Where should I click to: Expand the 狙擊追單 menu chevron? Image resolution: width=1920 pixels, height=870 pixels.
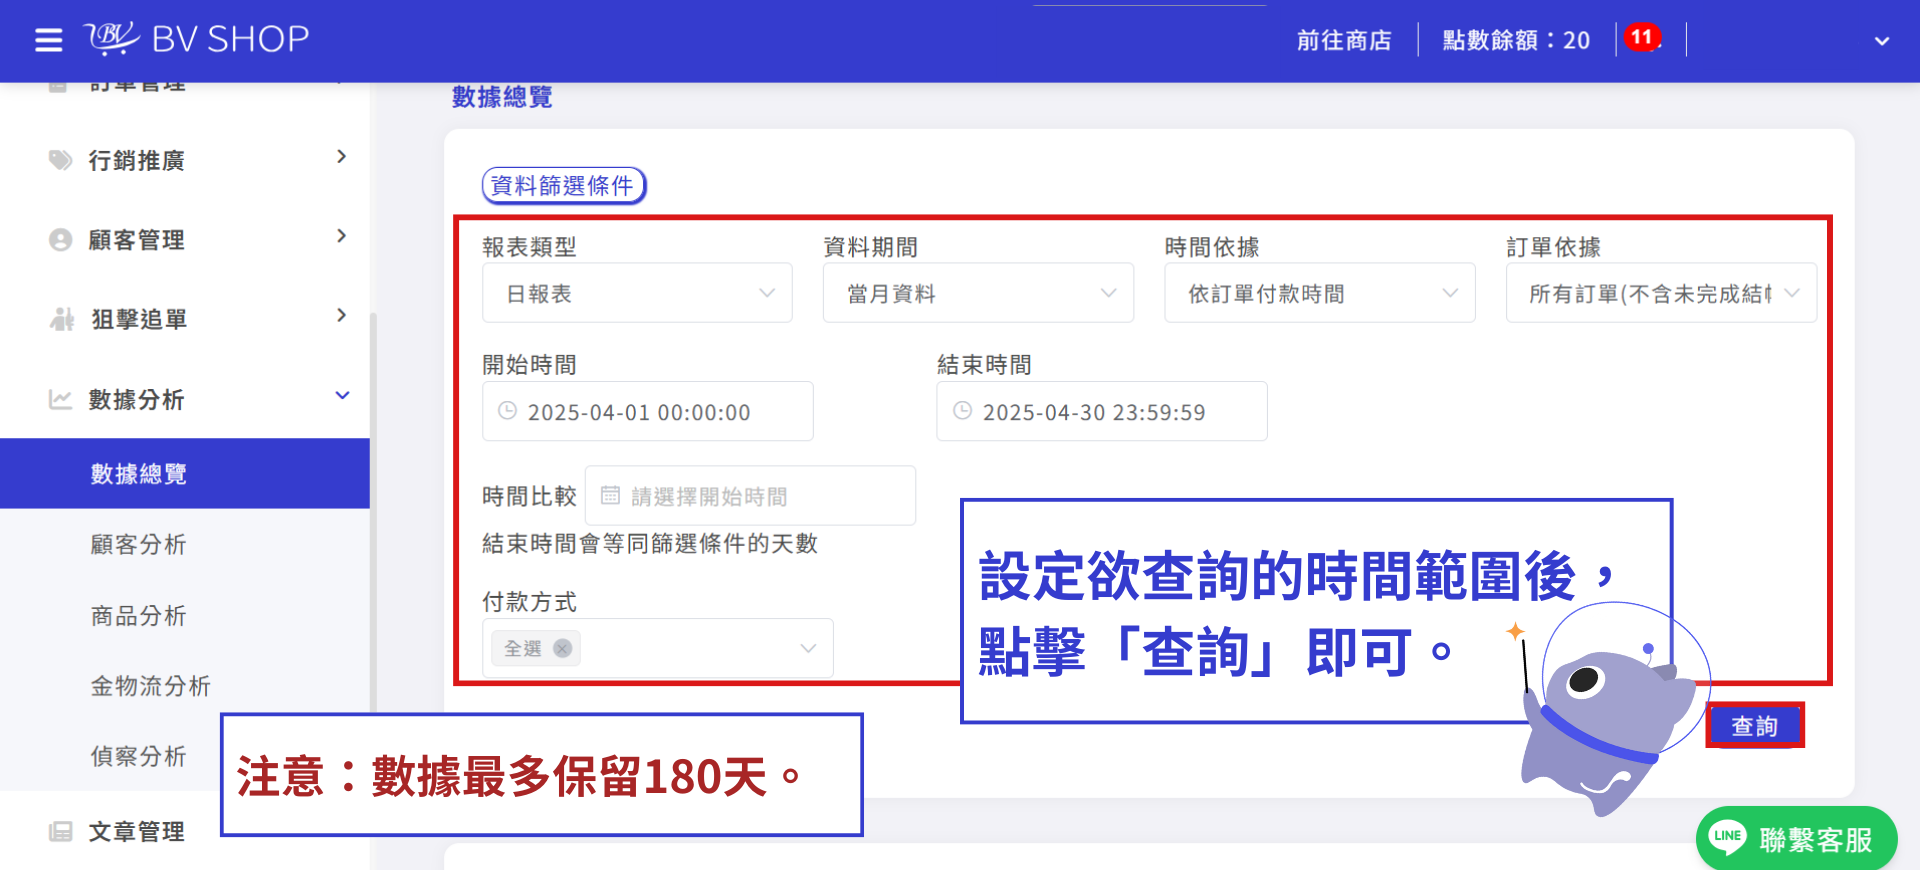pos(342,315)
